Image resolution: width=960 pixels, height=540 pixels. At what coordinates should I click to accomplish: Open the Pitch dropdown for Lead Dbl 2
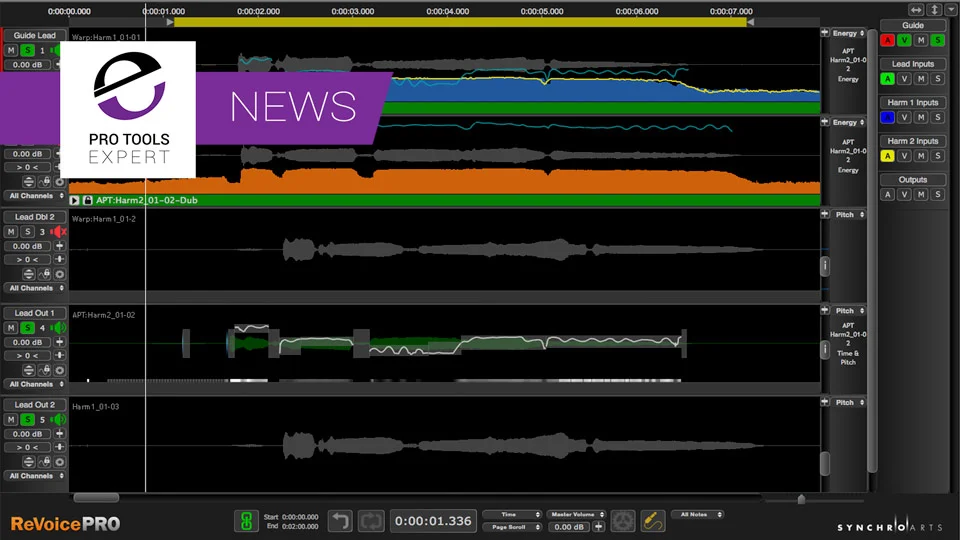click(849, 215)
